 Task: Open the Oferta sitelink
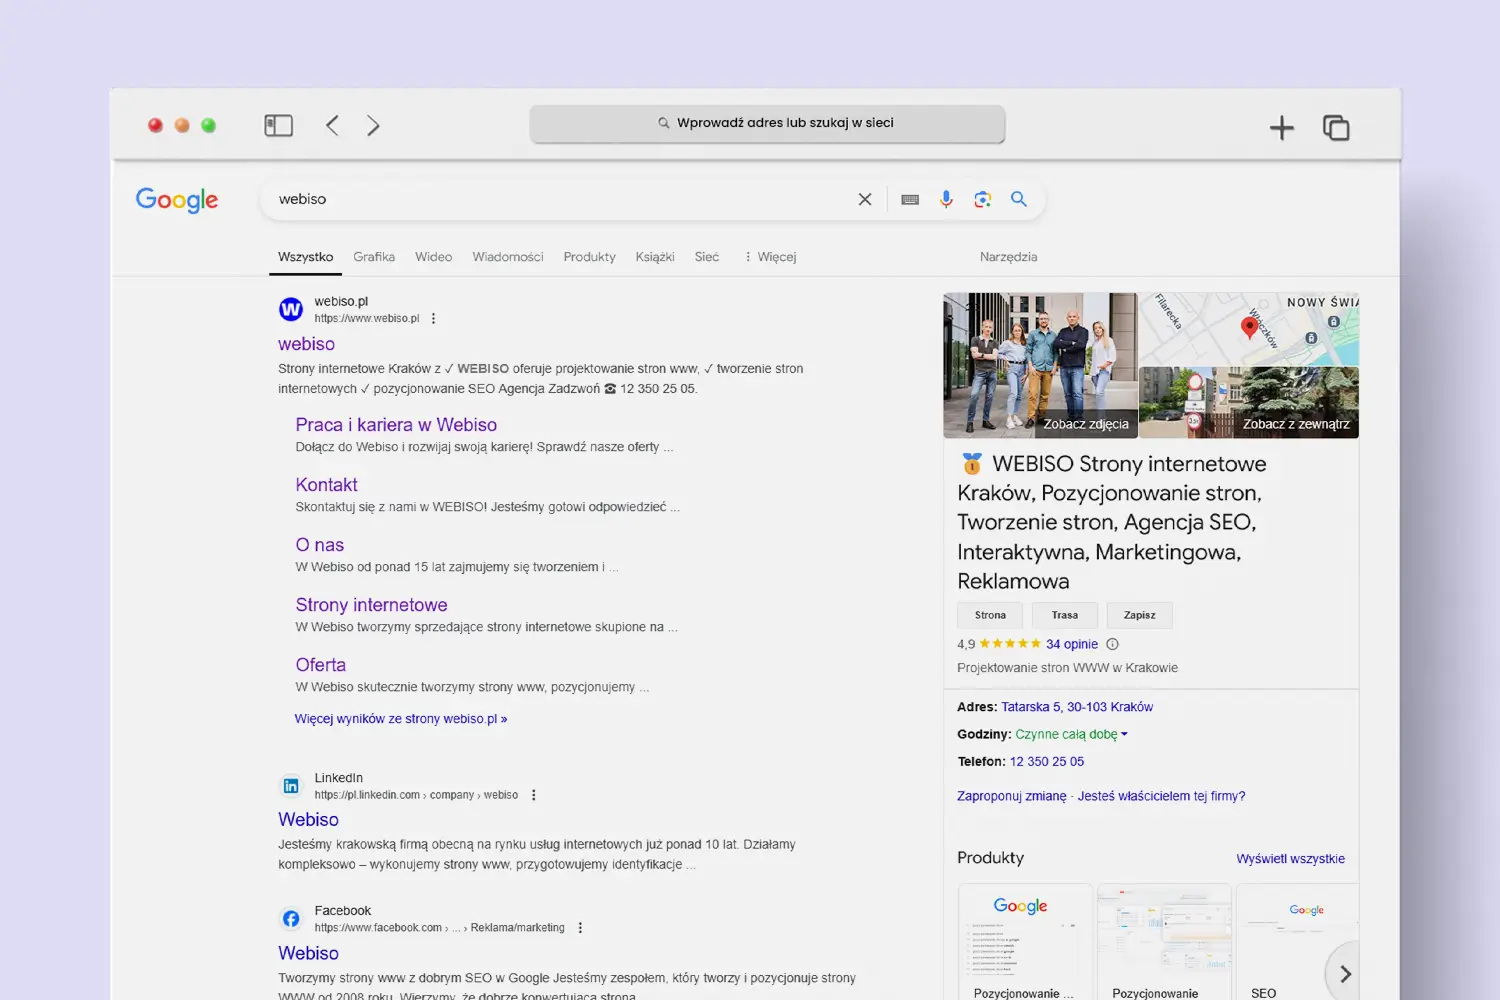coord(320,665)
